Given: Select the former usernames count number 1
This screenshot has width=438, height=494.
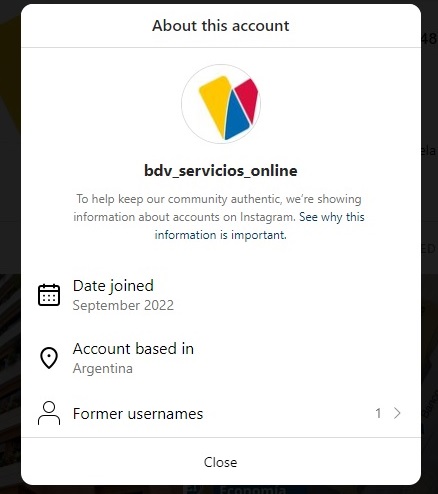Looking at the screenshot, I should (x=378, y=413).
